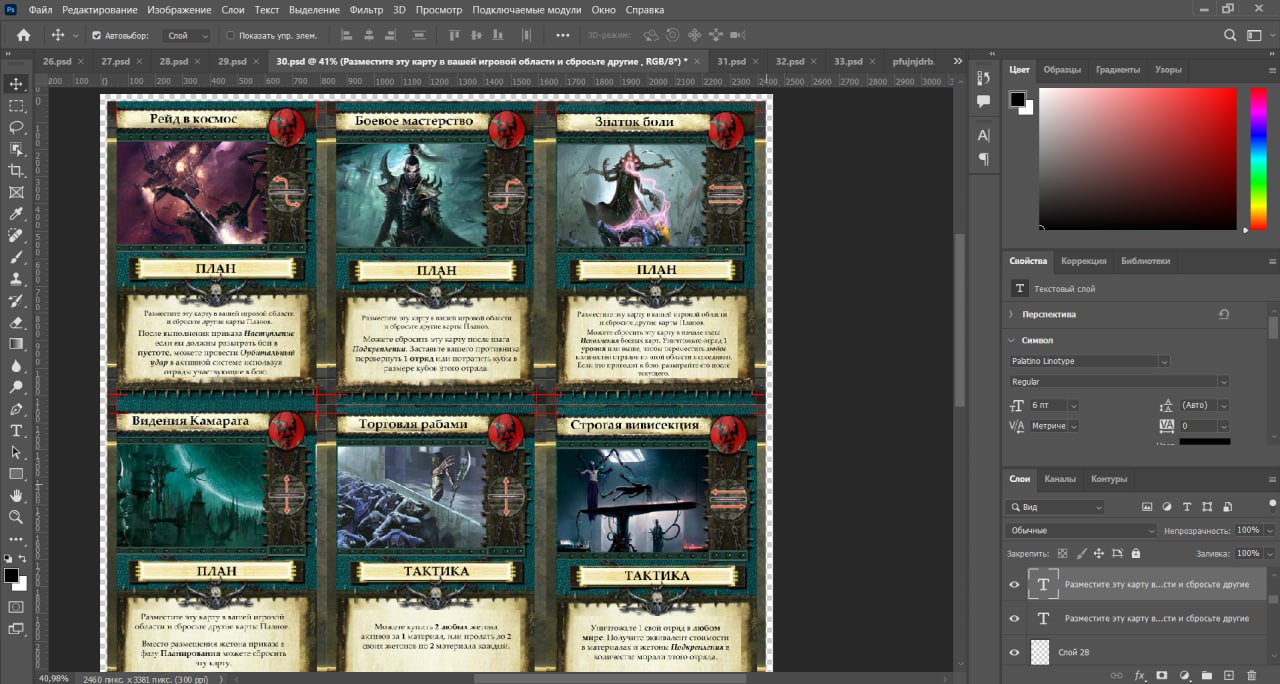
Task: Switch to the Каналы tab
Action: tap(1060, 479)
